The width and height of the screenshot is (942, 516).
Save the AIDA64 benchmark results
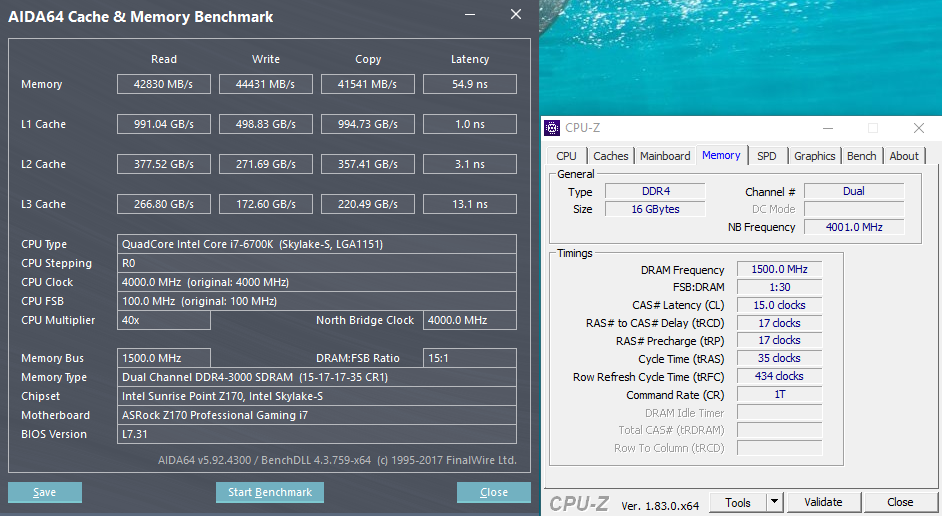(45, 492)
